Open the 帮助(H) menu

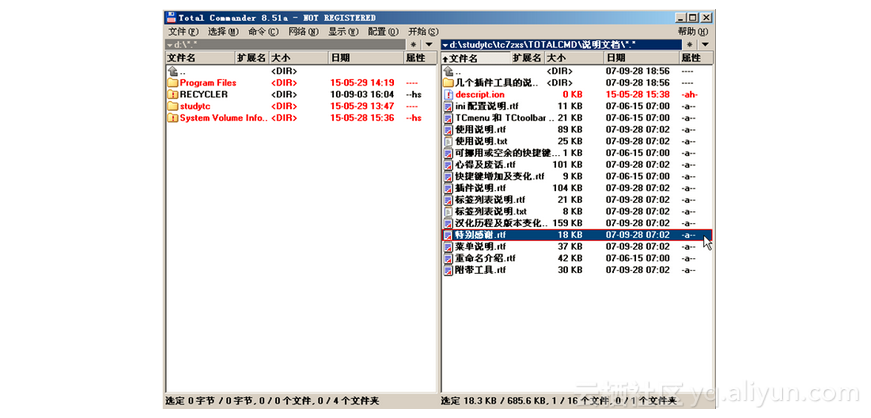pos(693,32)
